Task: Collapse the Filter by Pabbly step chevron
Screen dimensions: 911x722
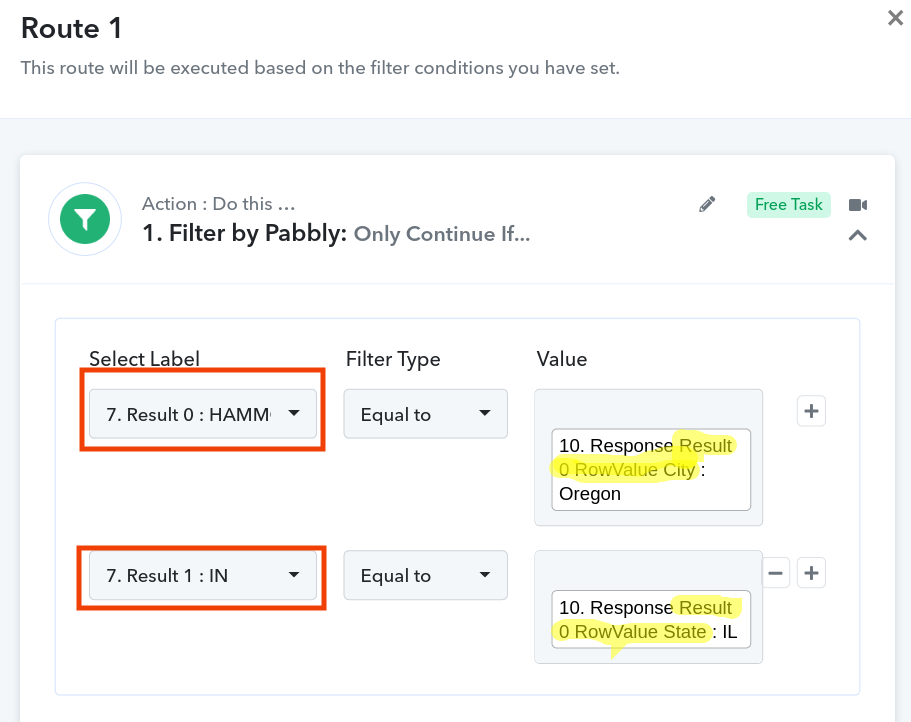Action: tap(858, 235)
